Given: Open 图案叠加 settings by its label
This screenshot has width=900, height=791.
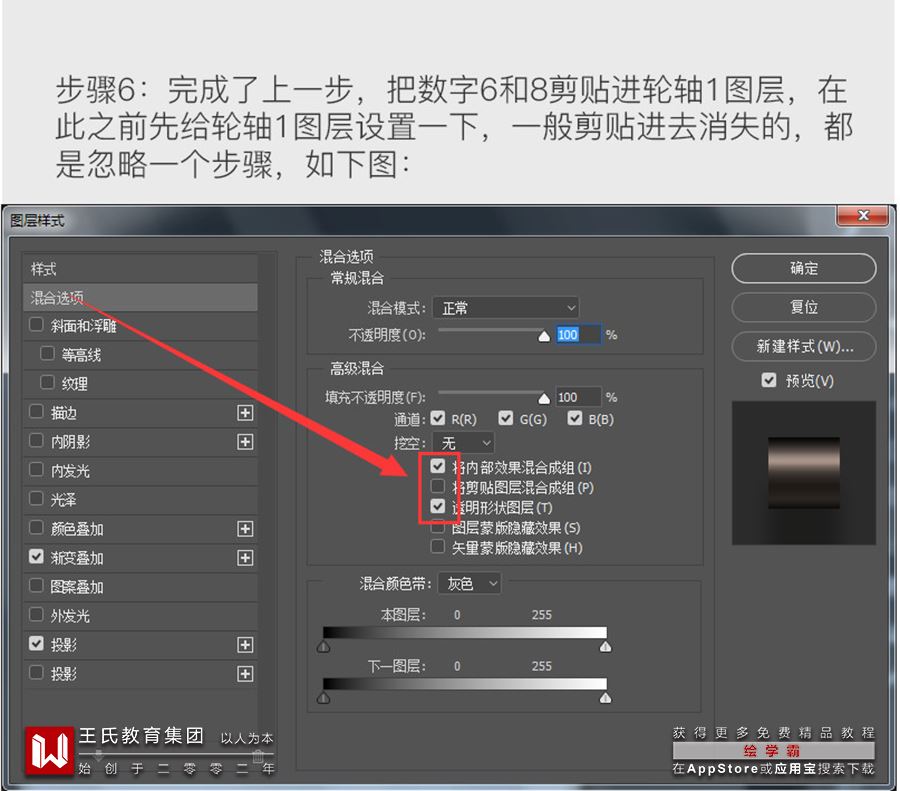Looking at the screenshot, I should (x=77, y=587).
